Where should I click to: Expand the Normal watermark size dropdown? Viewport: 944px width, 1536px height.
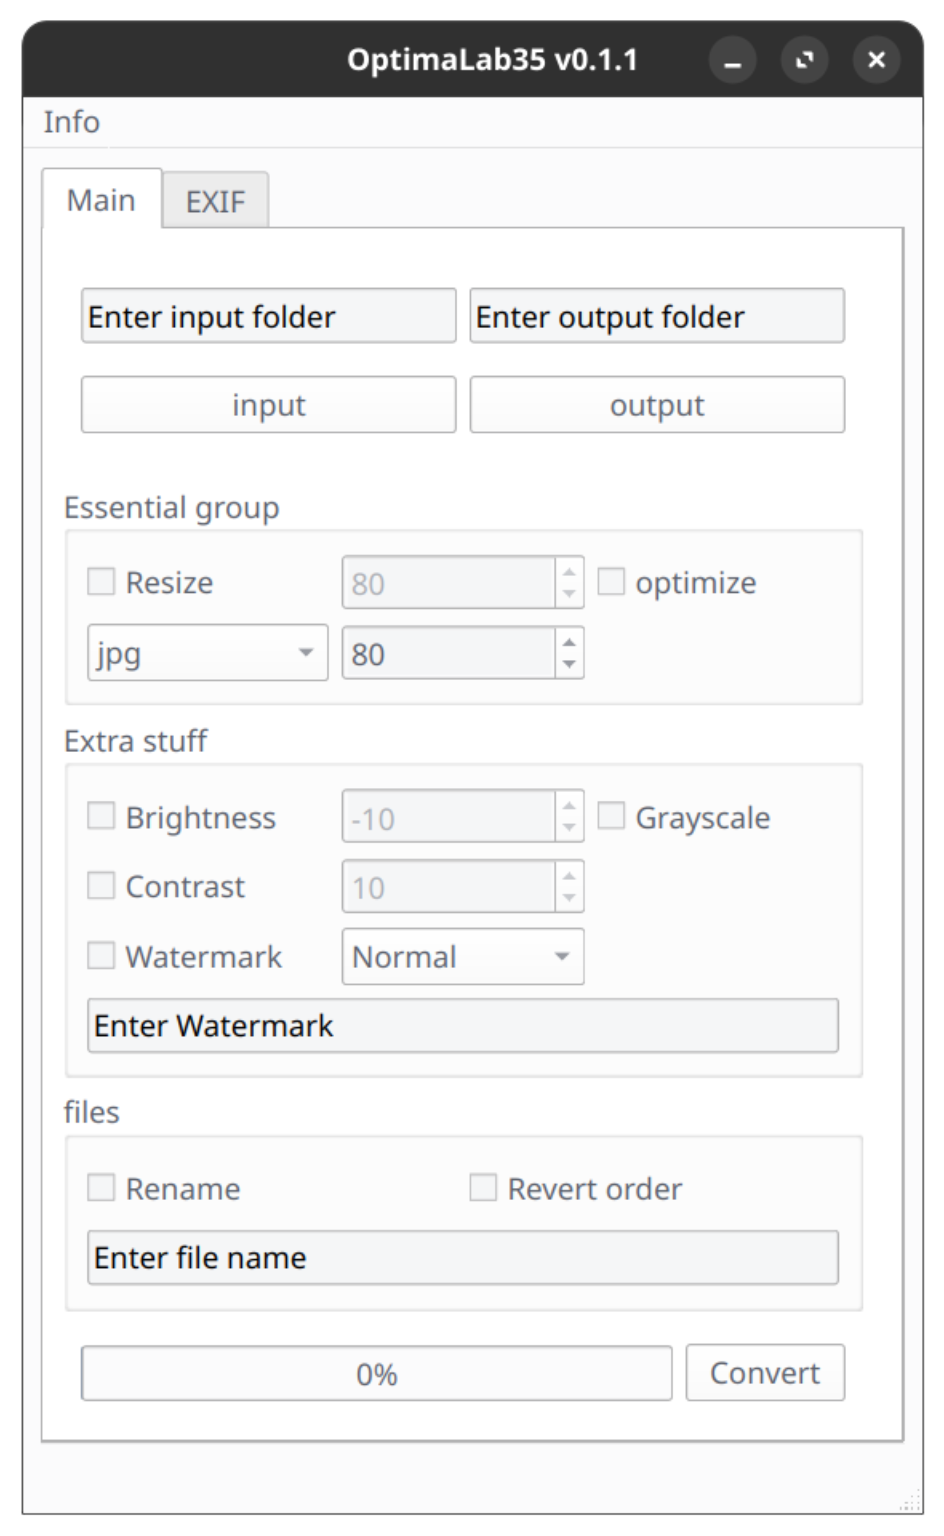[463, 957]
